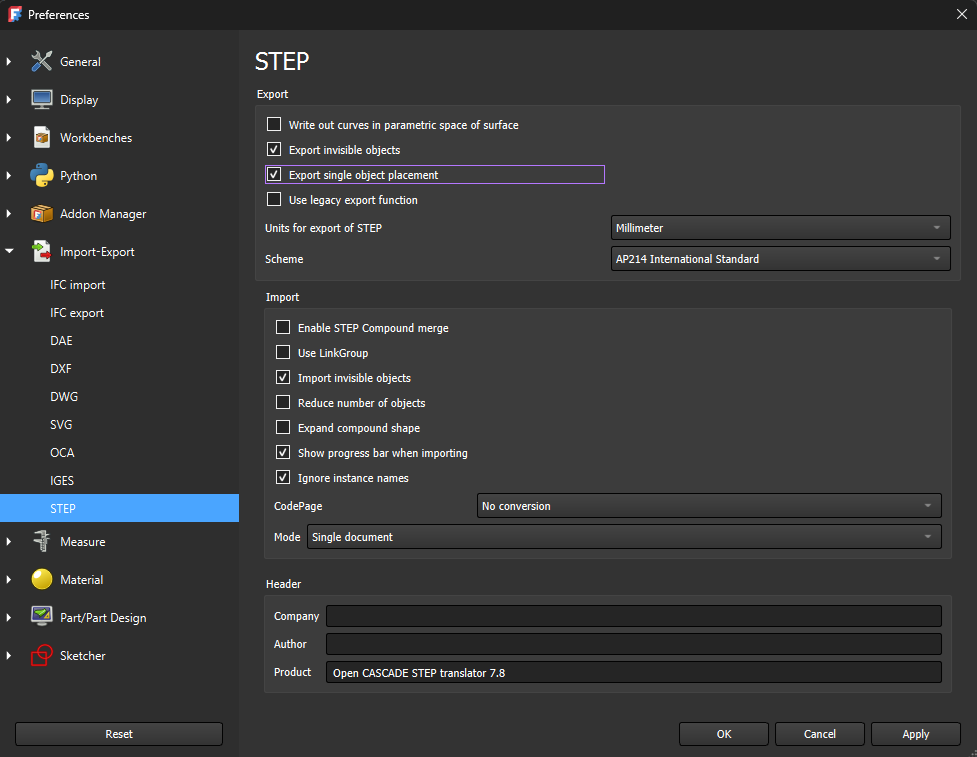This screenshot has width=977, height=757.
Task: Open the Units for export dropdown
Action: point(780,227)
